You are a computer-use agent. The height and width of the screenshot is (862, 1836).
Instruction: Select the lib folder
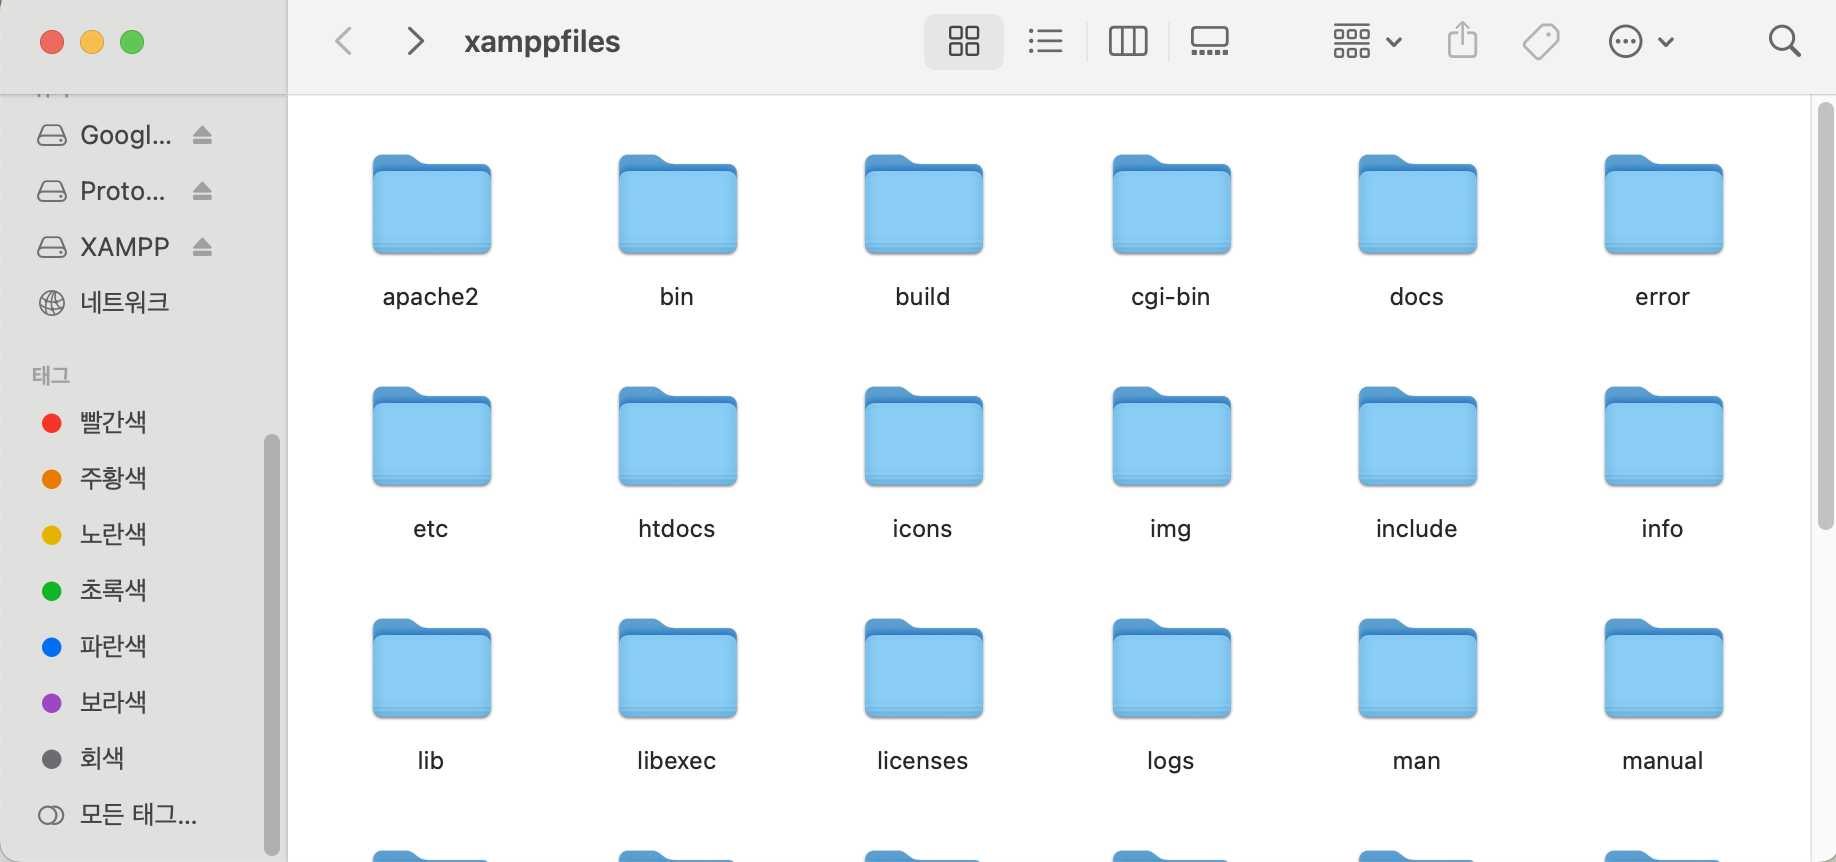tap(431, 669)
